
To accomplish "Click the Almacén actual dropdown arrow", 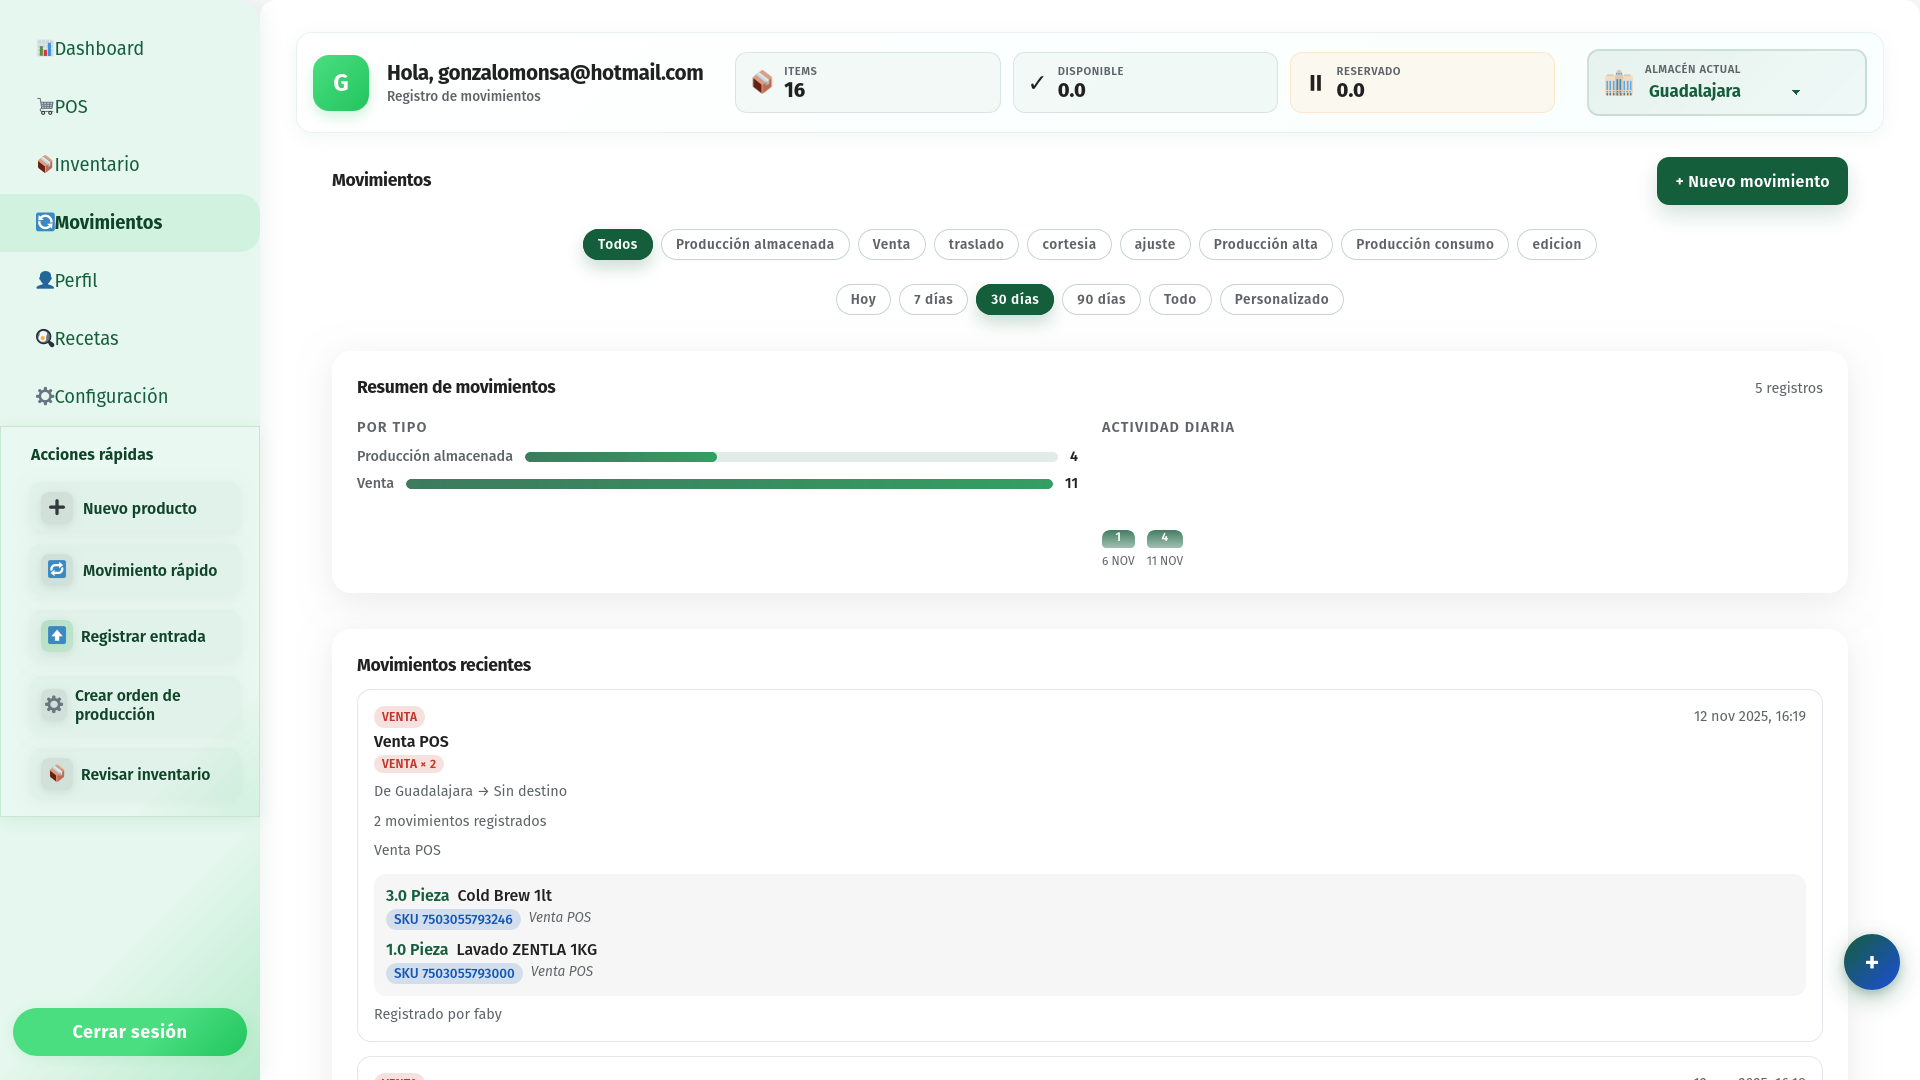I will pos(1795,92).
